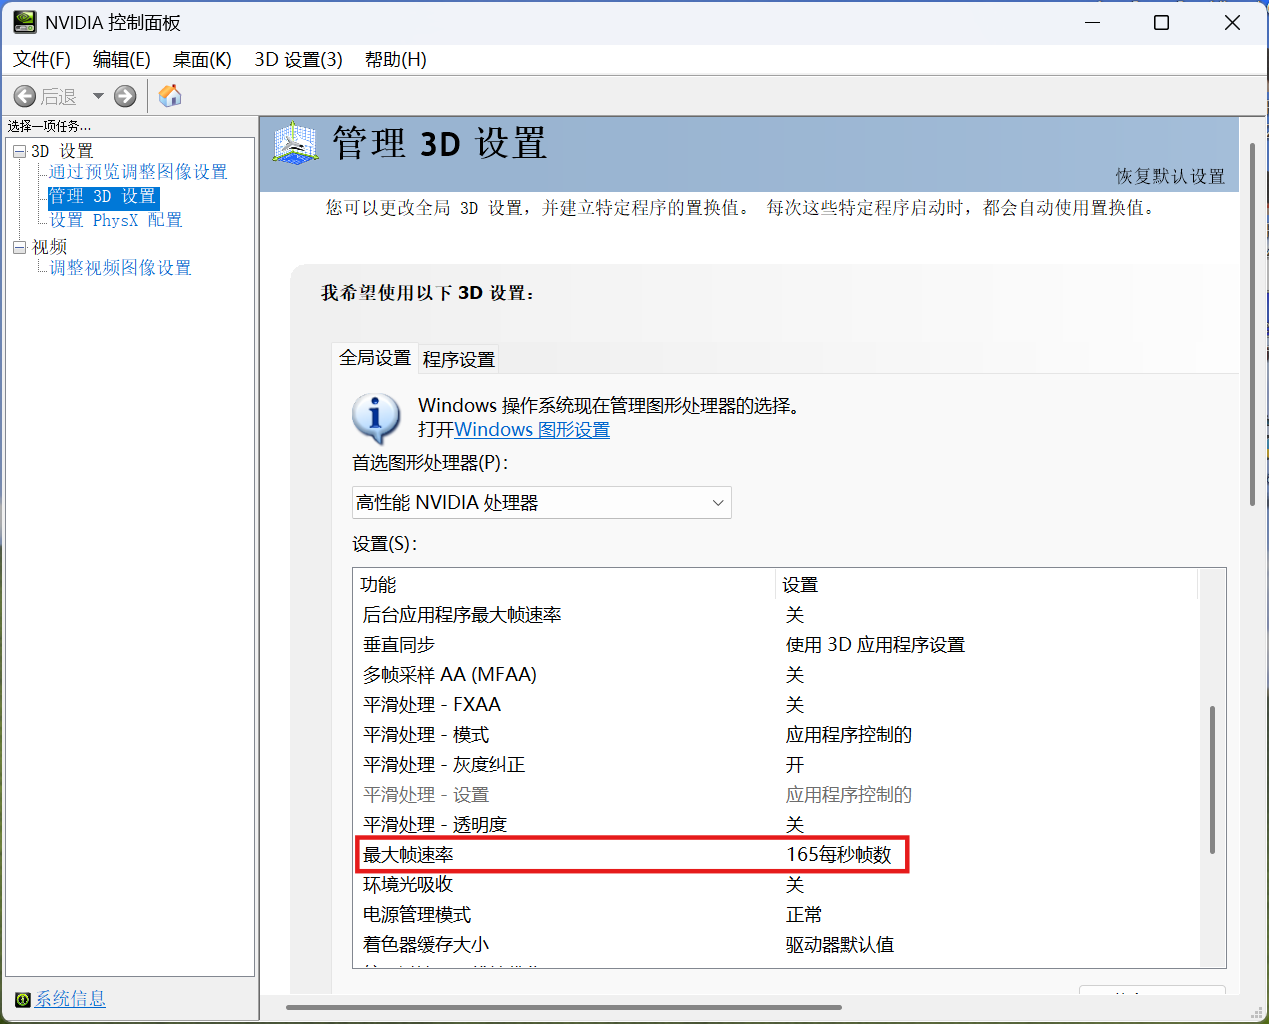Click the Back arrow icon in toolbar
Screen dimensions: 1269x1024
25,96
